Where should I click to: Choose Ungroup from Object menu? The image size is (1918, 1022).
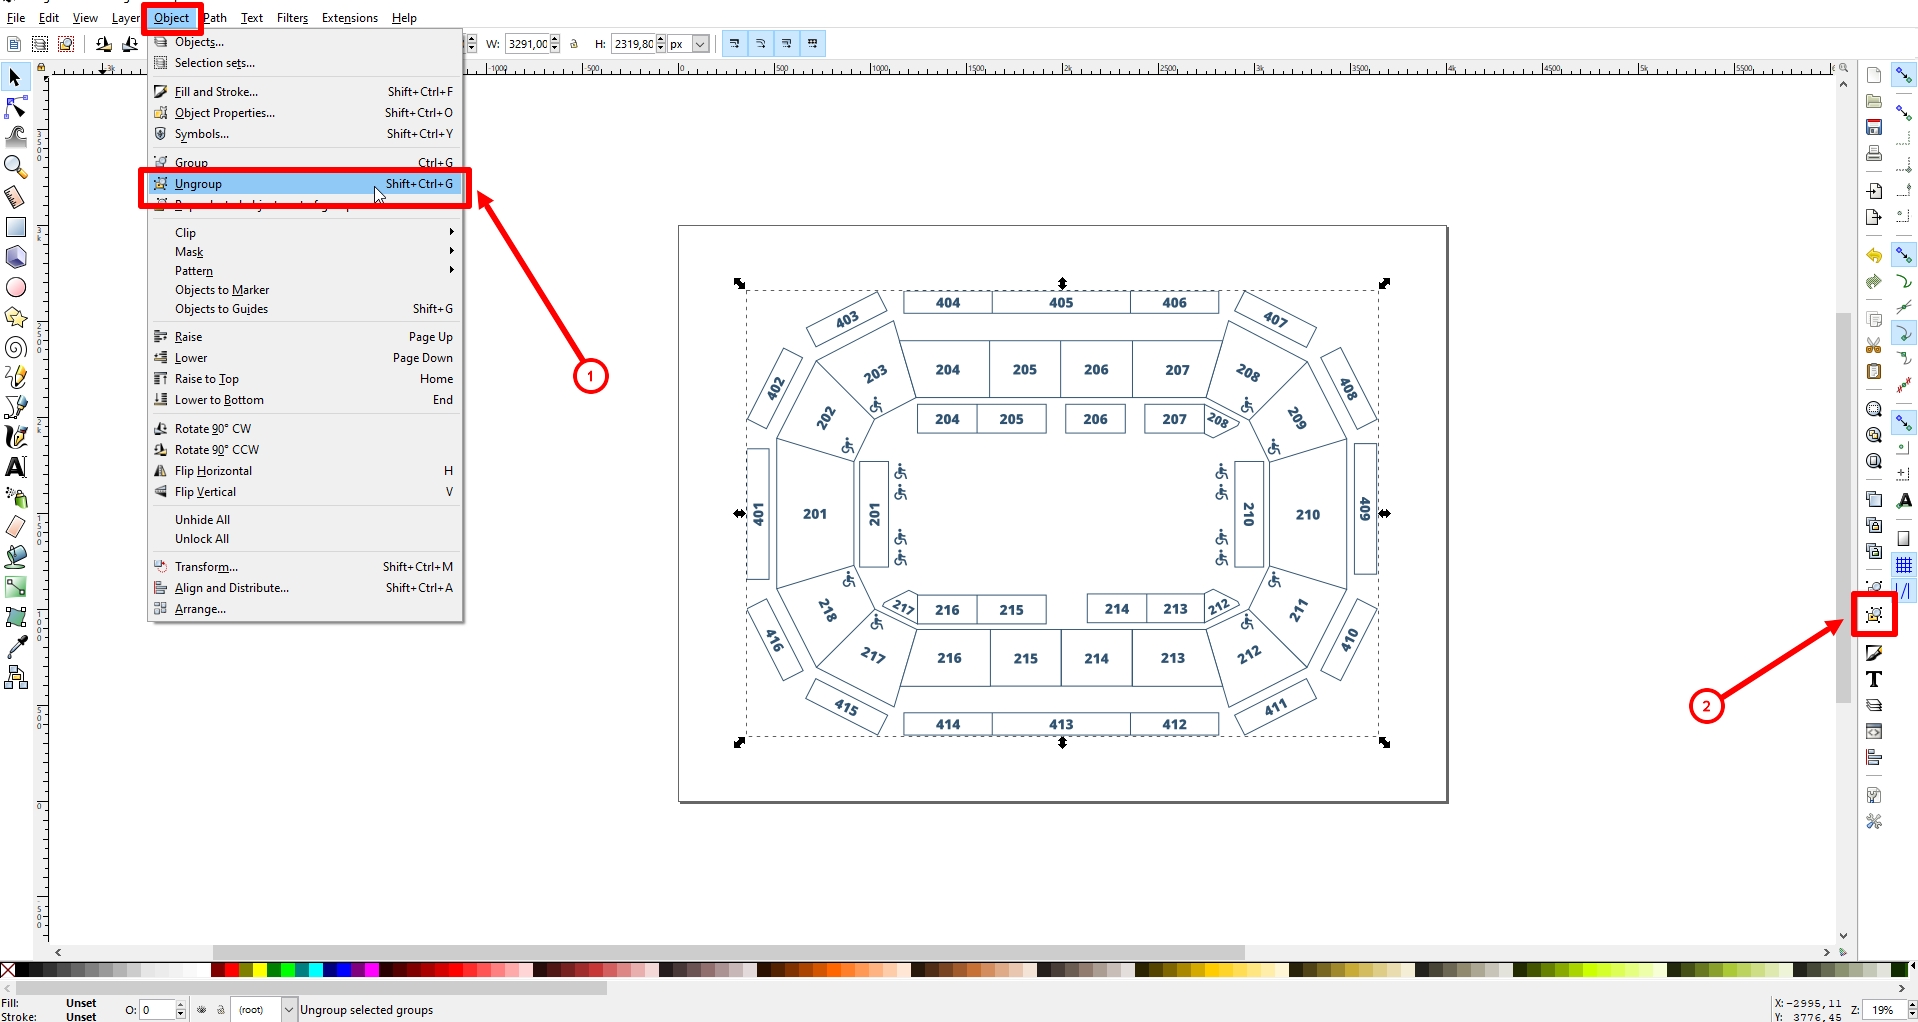[305, 184]
